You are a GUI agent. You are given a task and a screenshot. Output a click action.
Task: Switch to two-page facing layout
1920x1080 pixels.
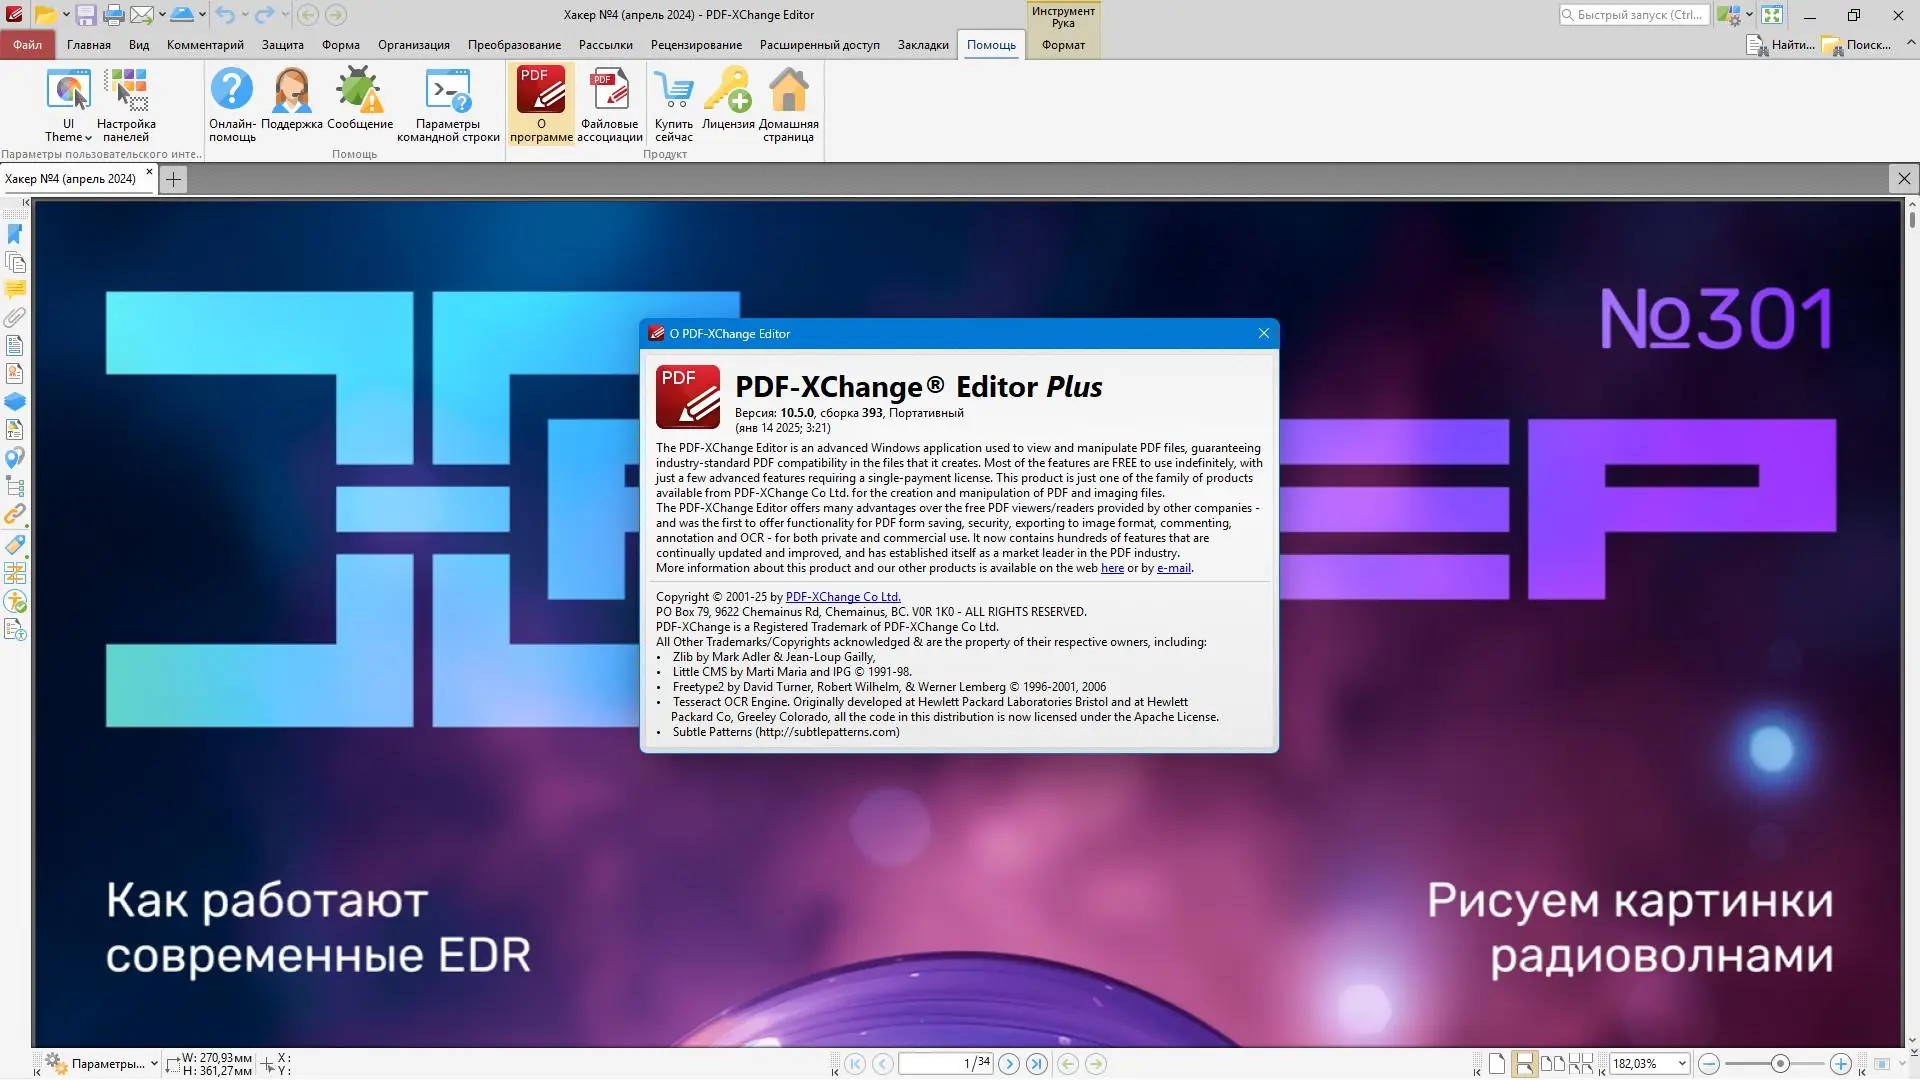coord(1552,1064)
